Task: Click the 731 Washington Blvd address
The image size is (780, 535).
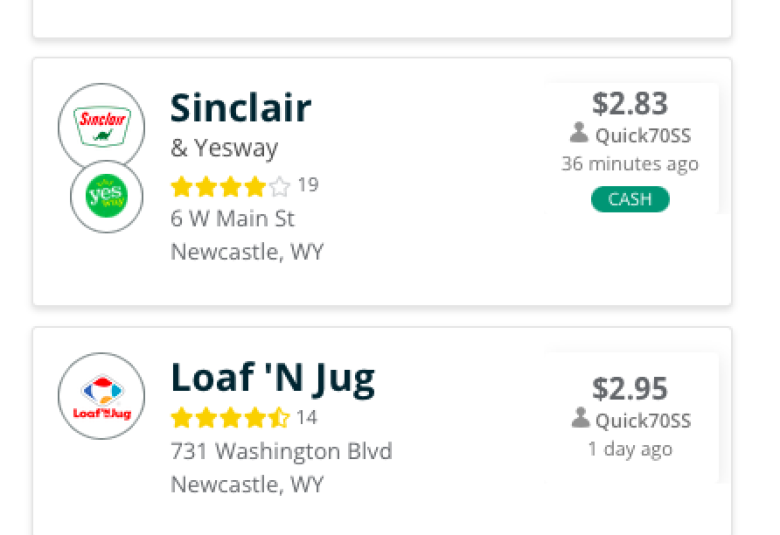Action: click(282, 451)
